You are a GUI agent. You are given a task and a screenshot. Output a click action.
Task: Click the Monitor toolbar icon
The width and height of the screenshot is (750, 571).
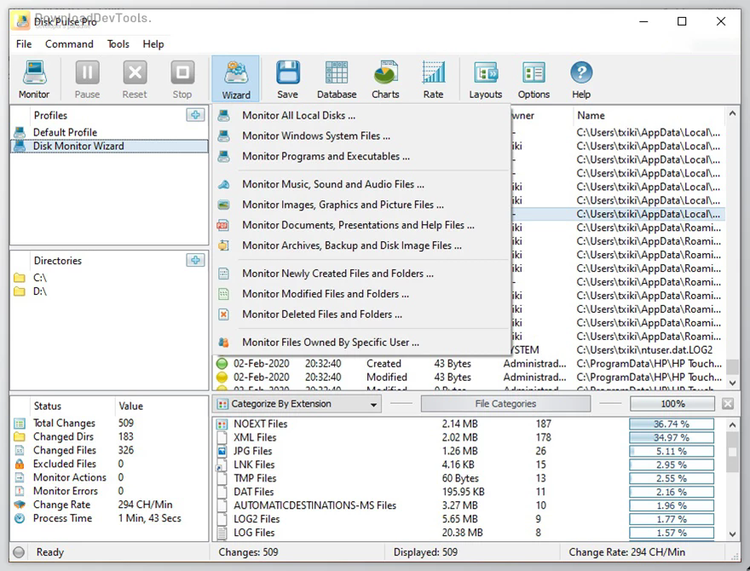coord(34,79)
